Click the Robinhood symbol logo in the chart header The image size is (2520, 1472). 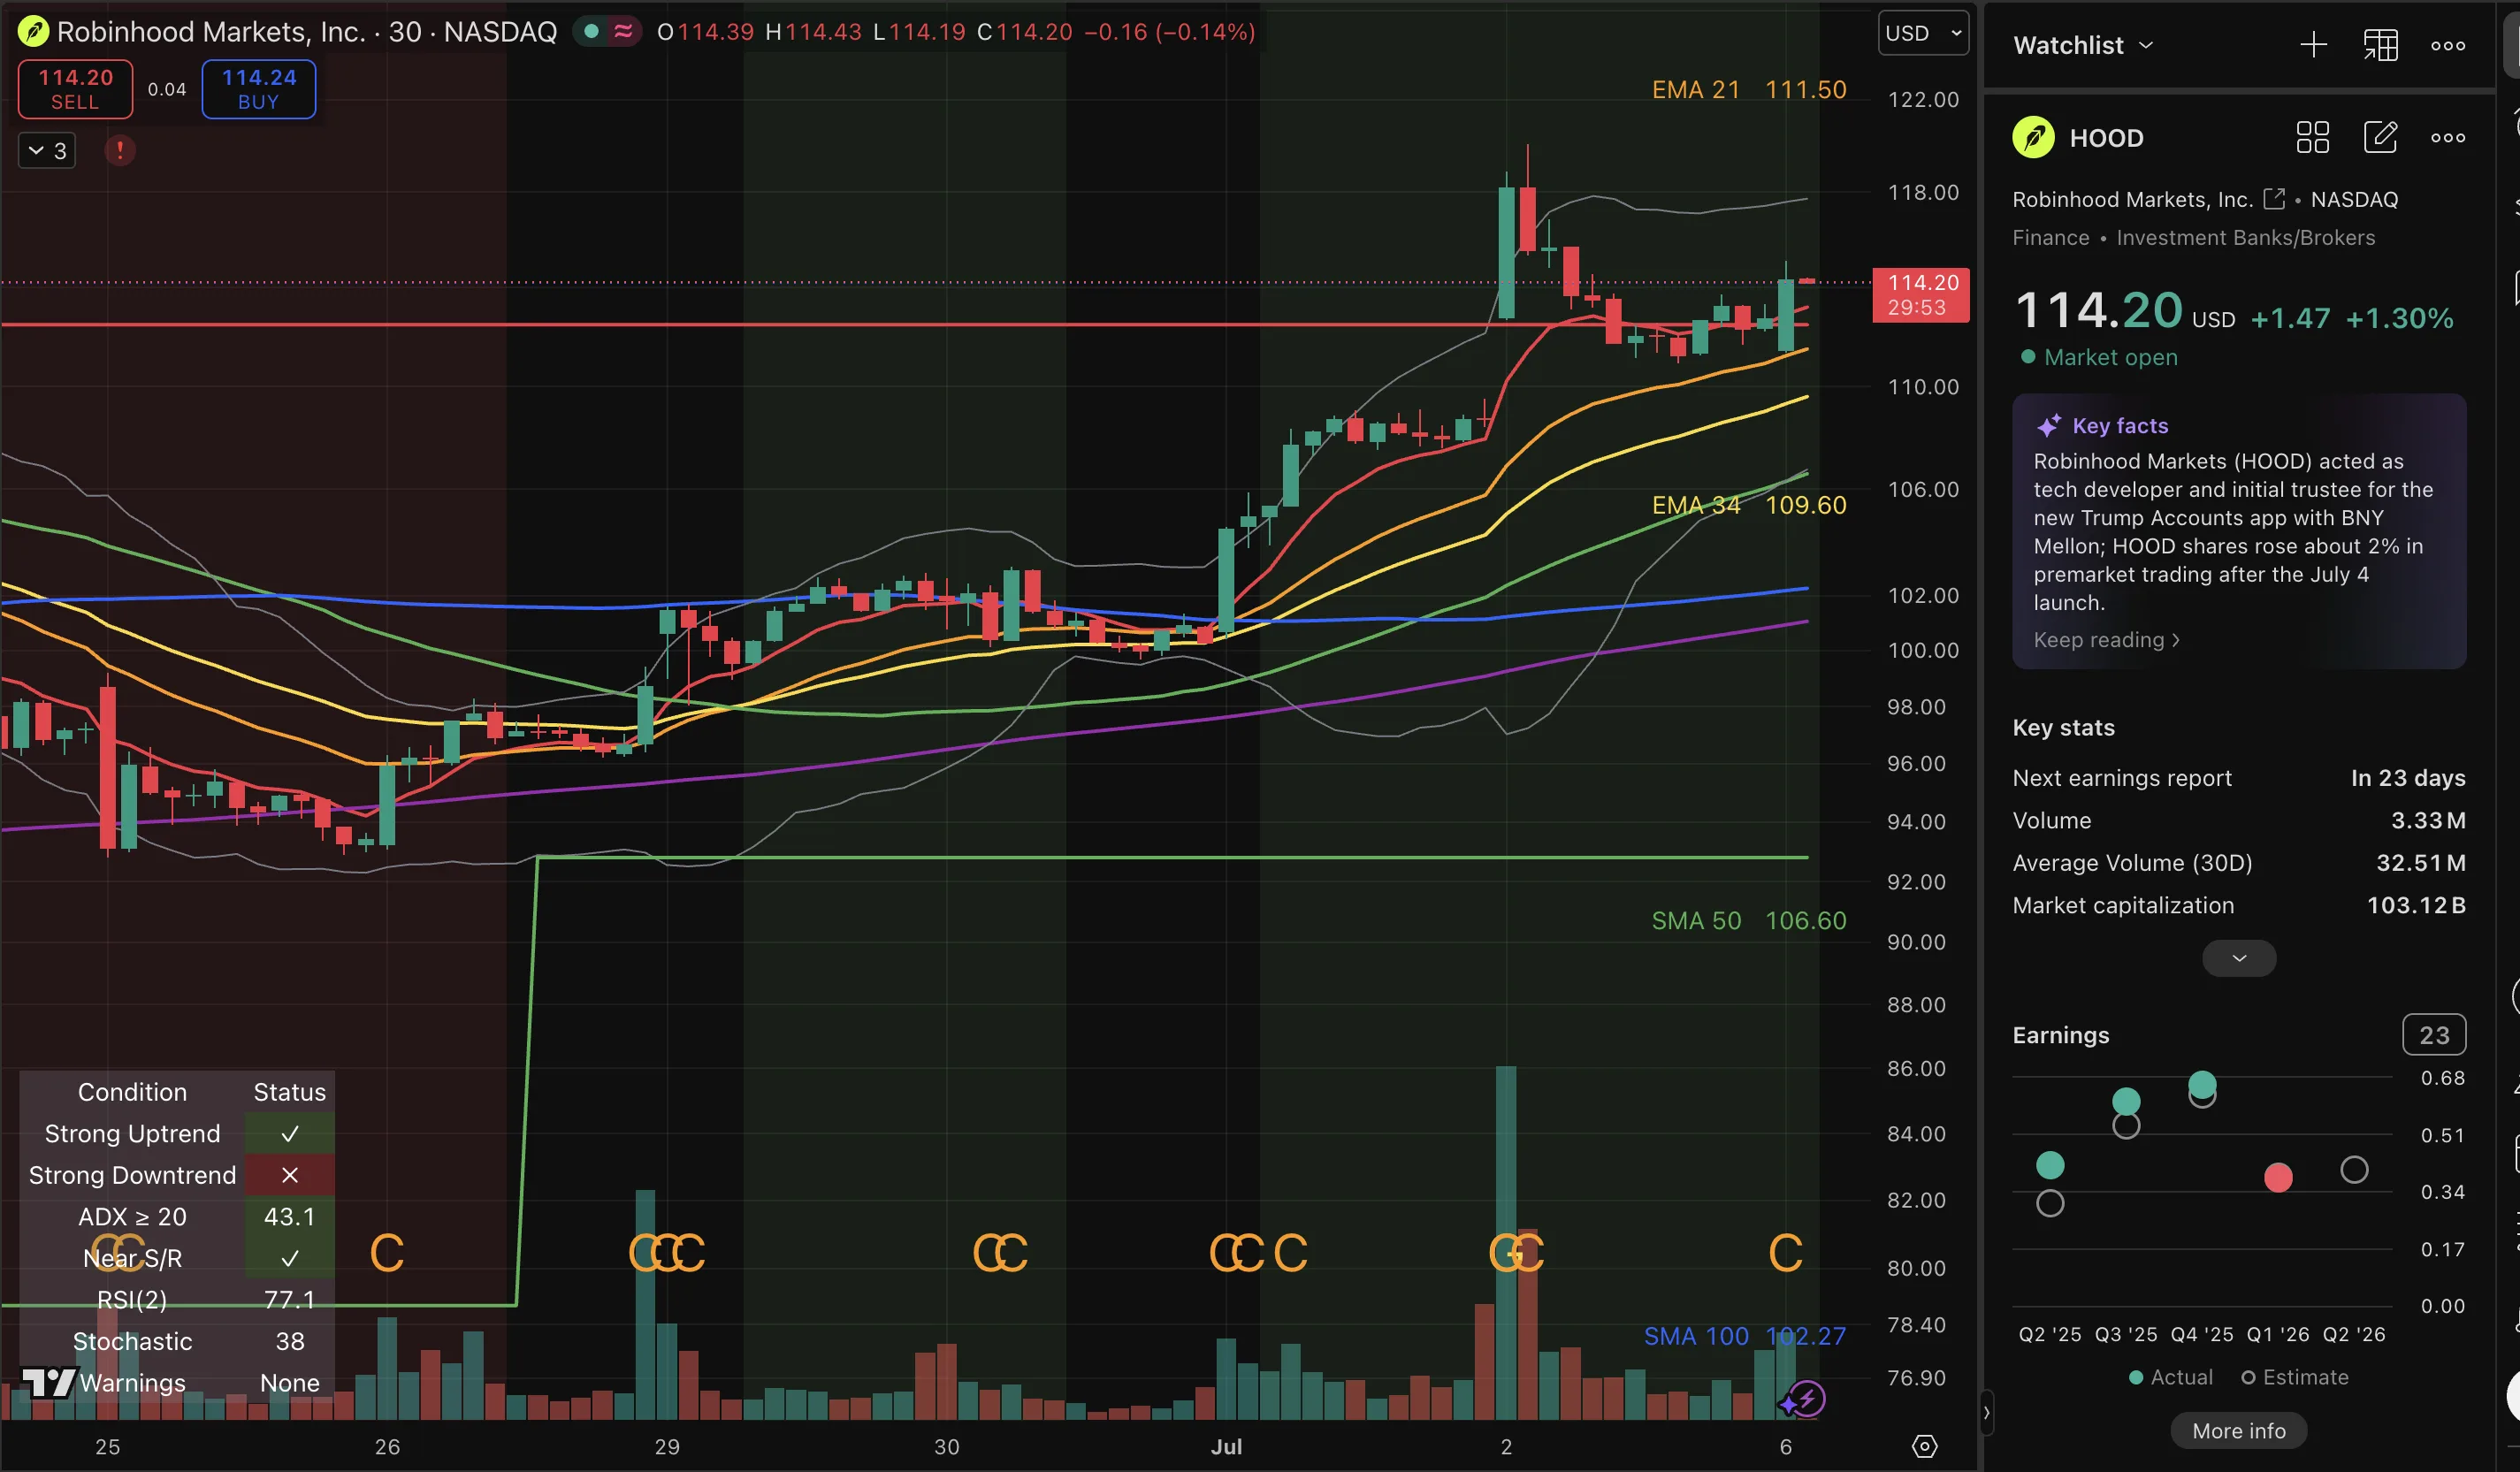pyautogui.click(x=33, y=32)
